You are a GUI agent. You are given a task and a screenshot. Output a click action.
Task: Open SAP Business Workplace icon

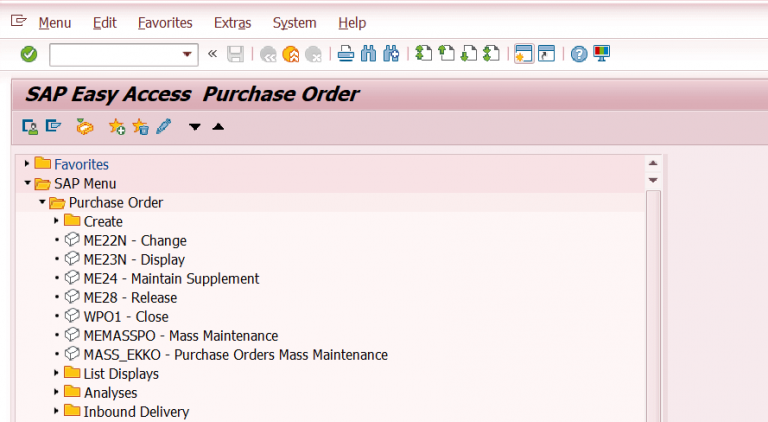coord(85,126)
